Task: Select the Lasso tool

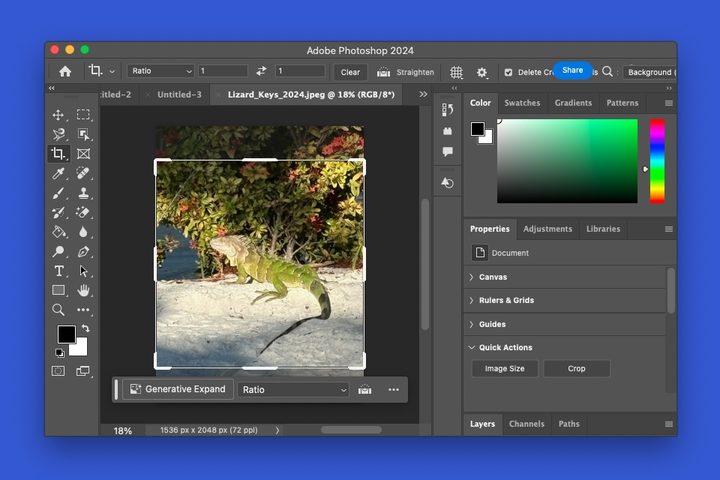Action: pyautogui.click(x=58, y=134)
